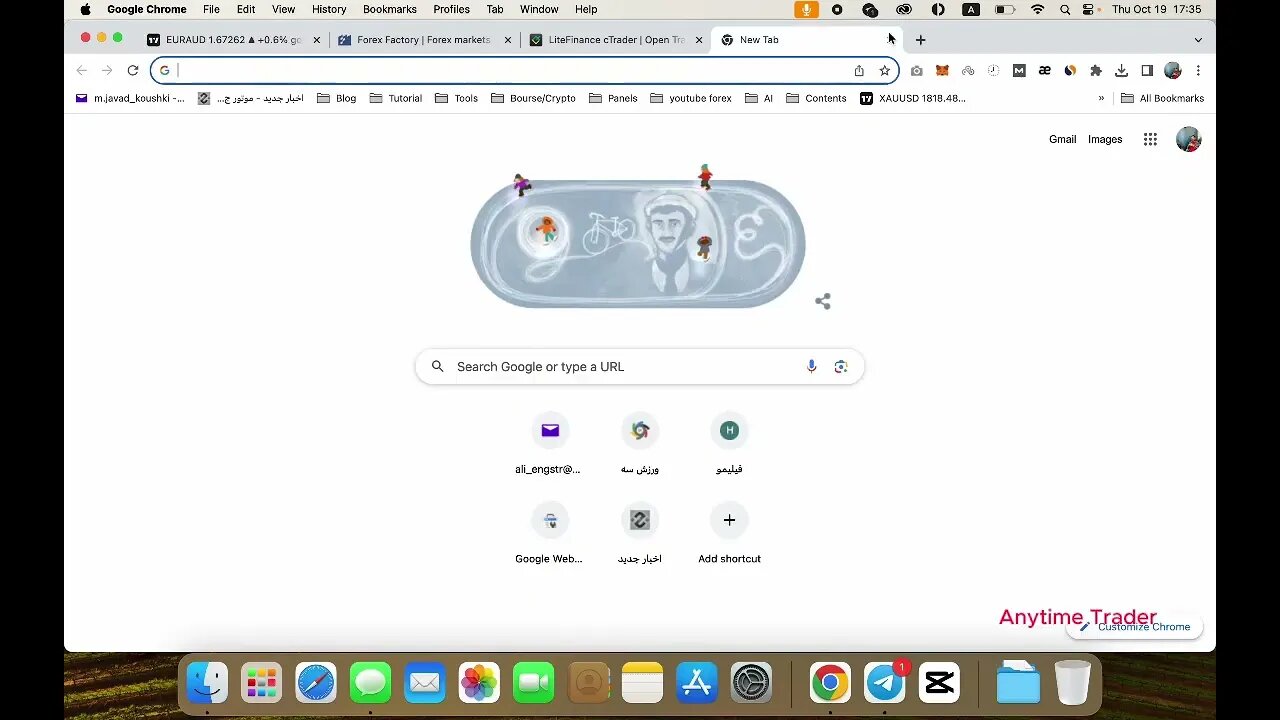The image size is (1280, 720).
Task: Open a new tab with plus button
Action: coord(920,40)
